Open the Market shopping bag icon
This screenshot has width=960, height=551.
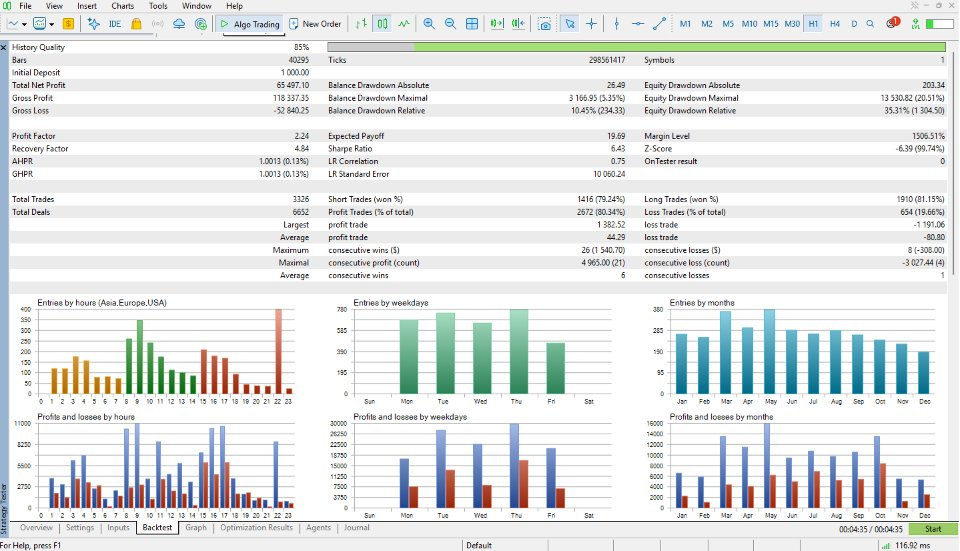tap(137, 24)
